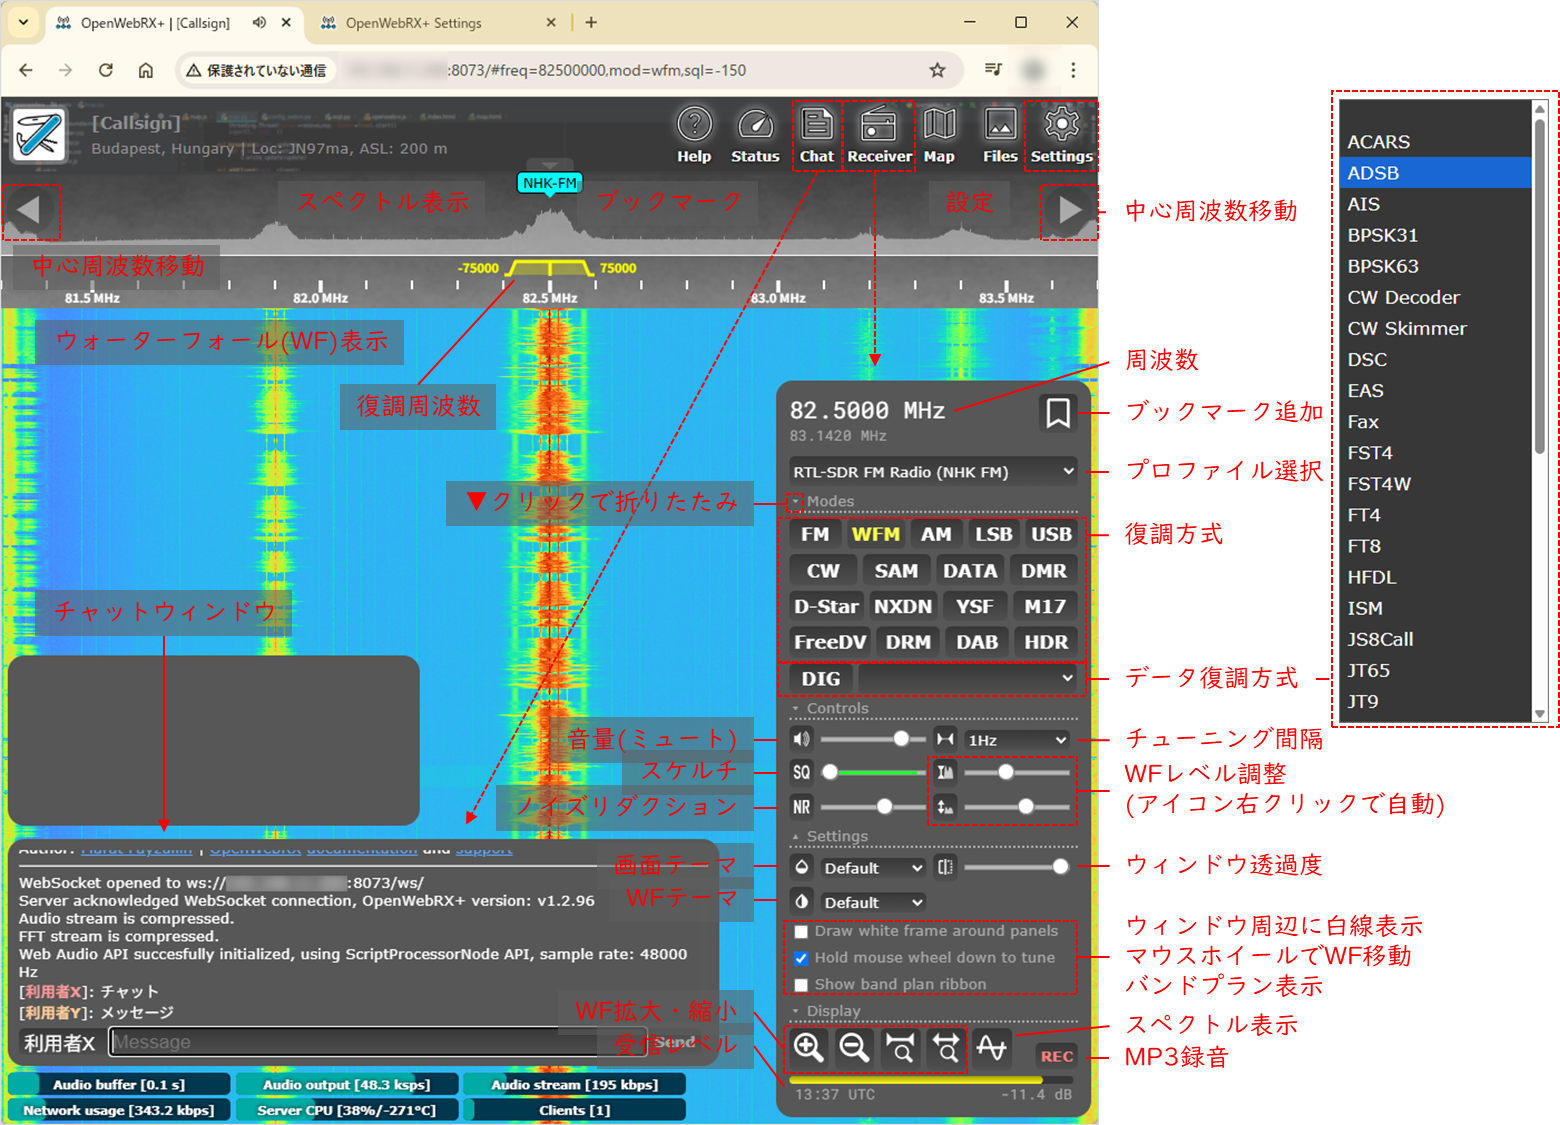
Task: Enable Show band plan ribbon
Action: 801,985
